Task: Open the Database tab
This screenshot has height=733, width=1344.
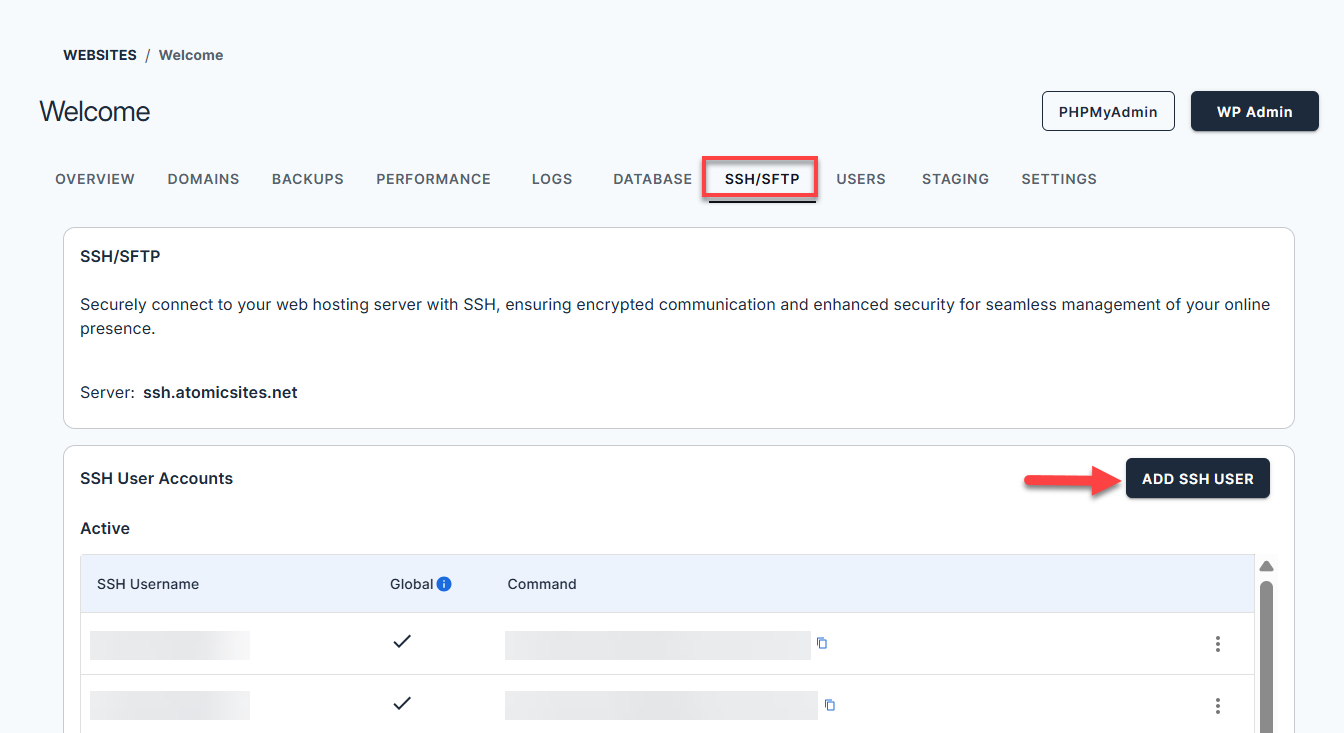Action: coord(652,179)
